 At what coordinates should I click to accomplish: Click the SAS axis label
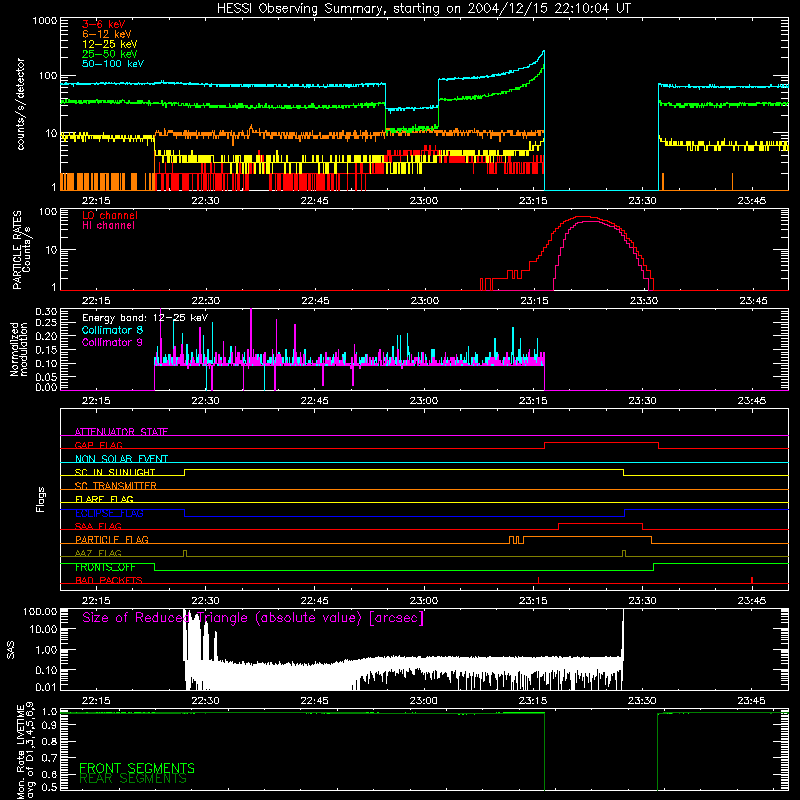[x=11, y=650]
